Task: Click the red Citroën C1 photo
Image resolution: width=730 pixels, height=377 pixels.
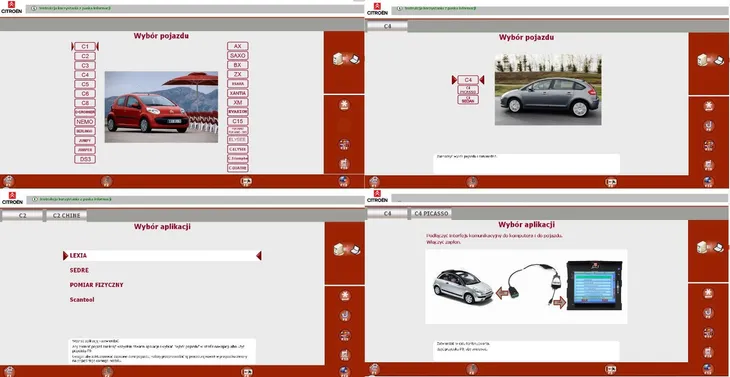Action: (161, 107)
